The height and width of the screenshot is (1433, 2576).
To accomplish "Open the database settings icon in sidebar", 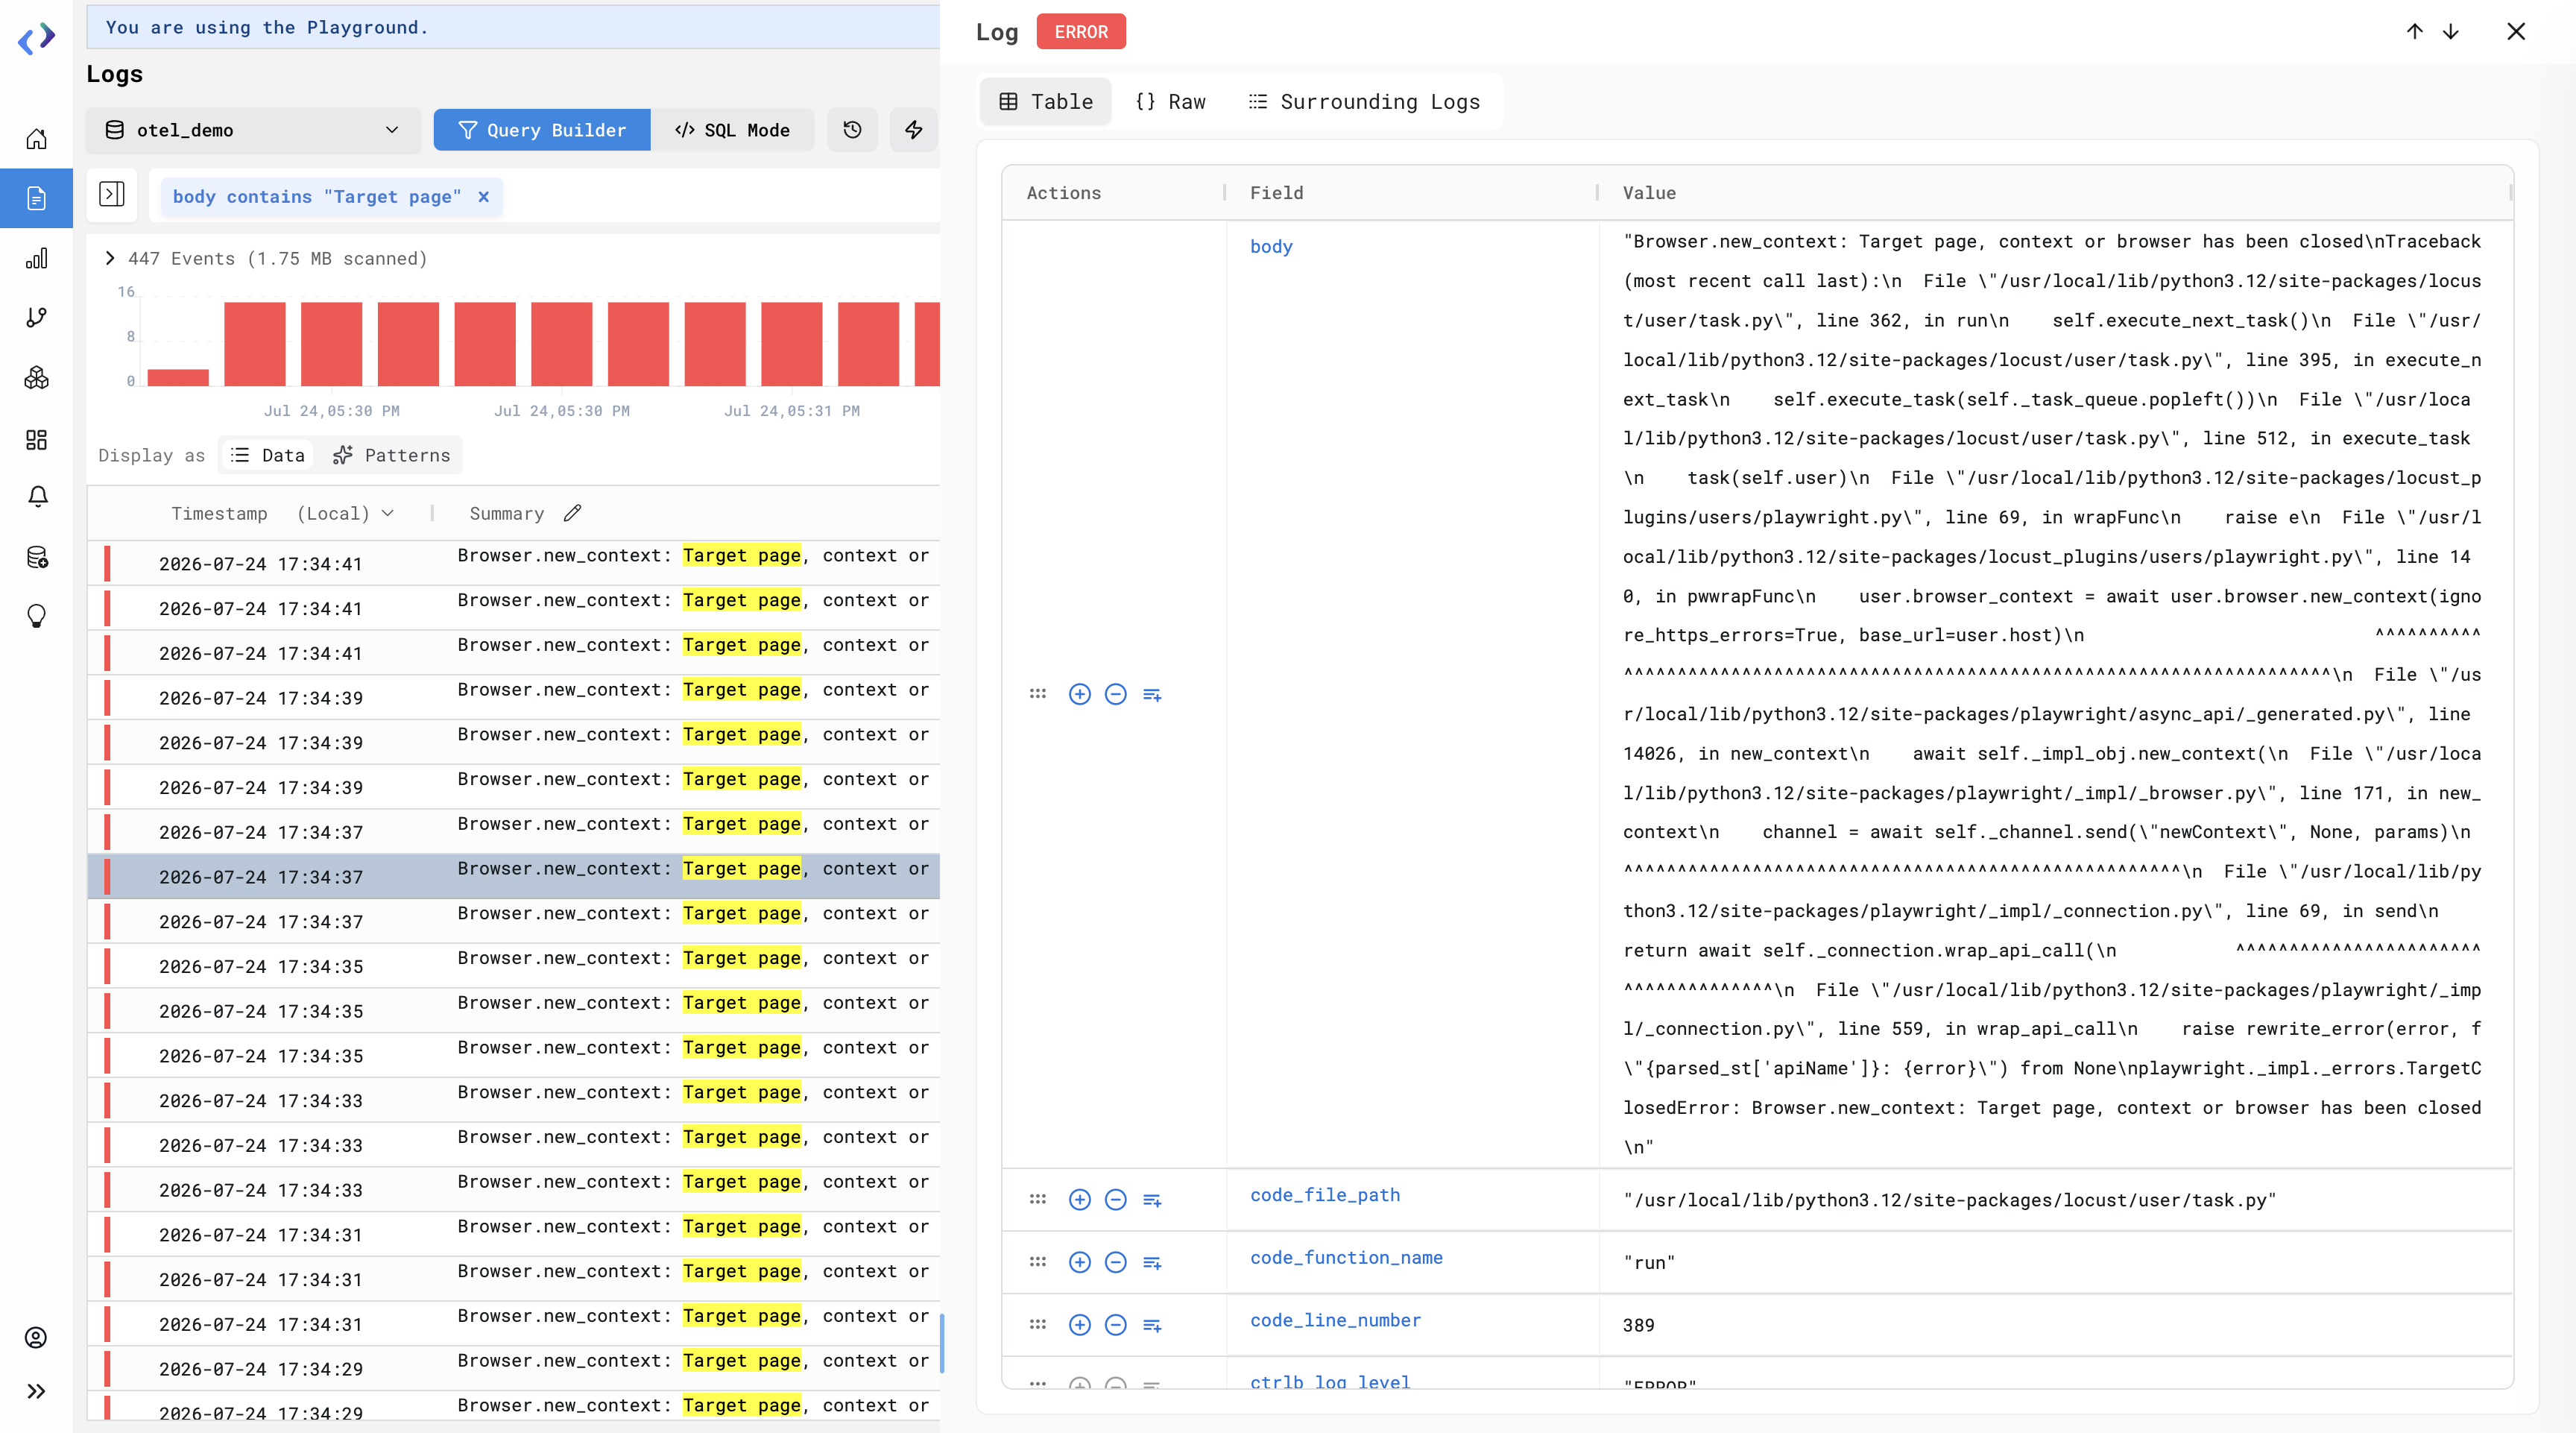I will tap(37, 557).
